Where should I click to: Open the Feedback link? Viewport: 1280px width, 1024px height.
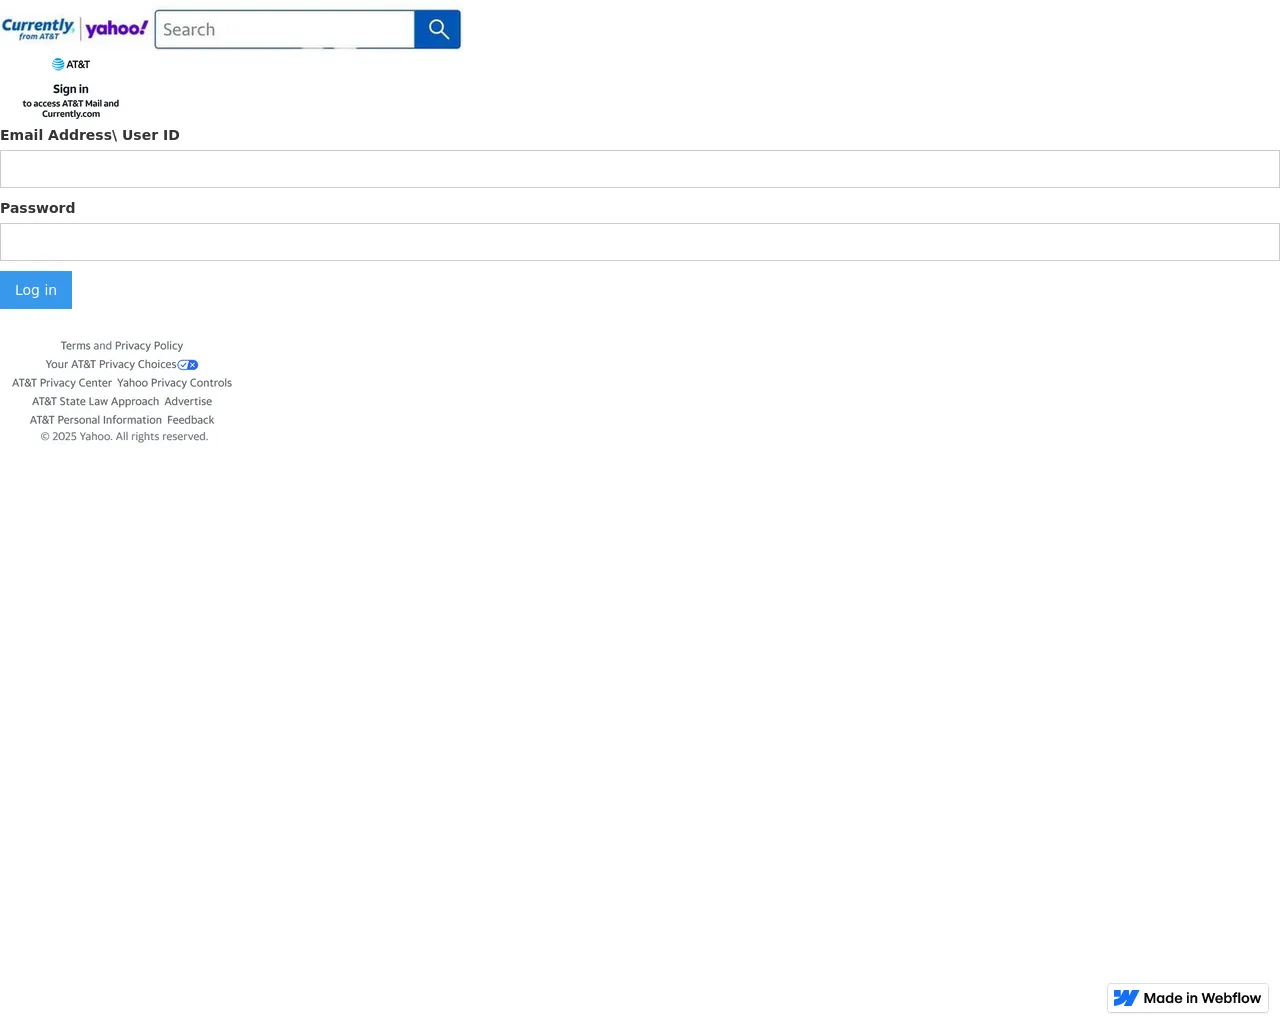point(190,420)
